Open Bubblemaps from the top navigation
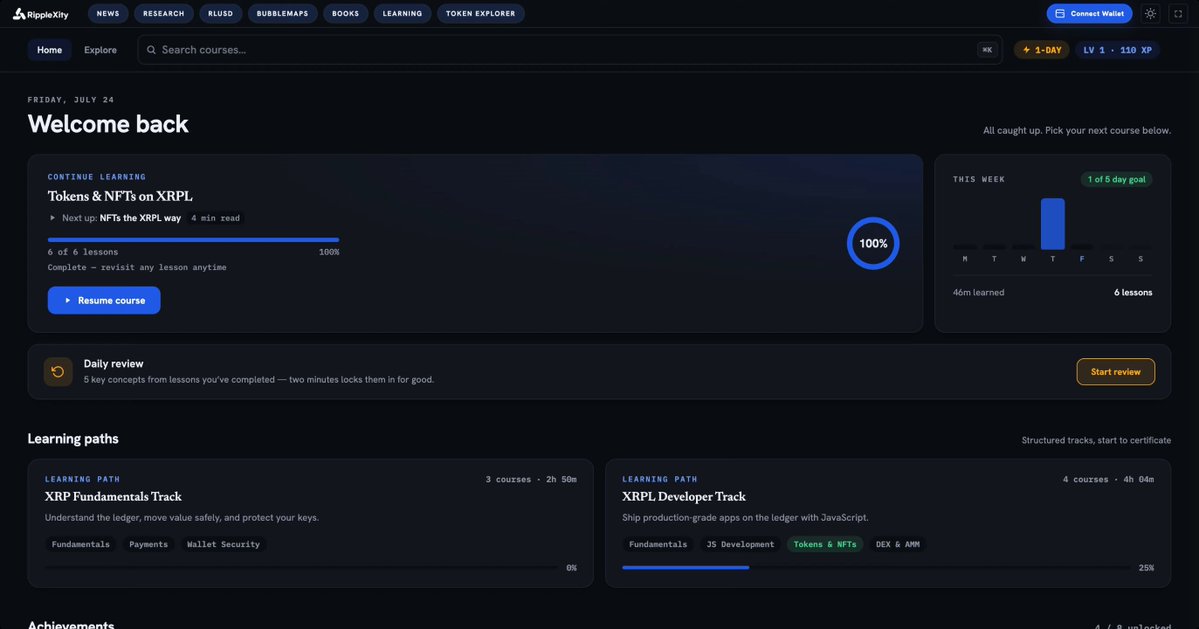 tap(282, 14)
